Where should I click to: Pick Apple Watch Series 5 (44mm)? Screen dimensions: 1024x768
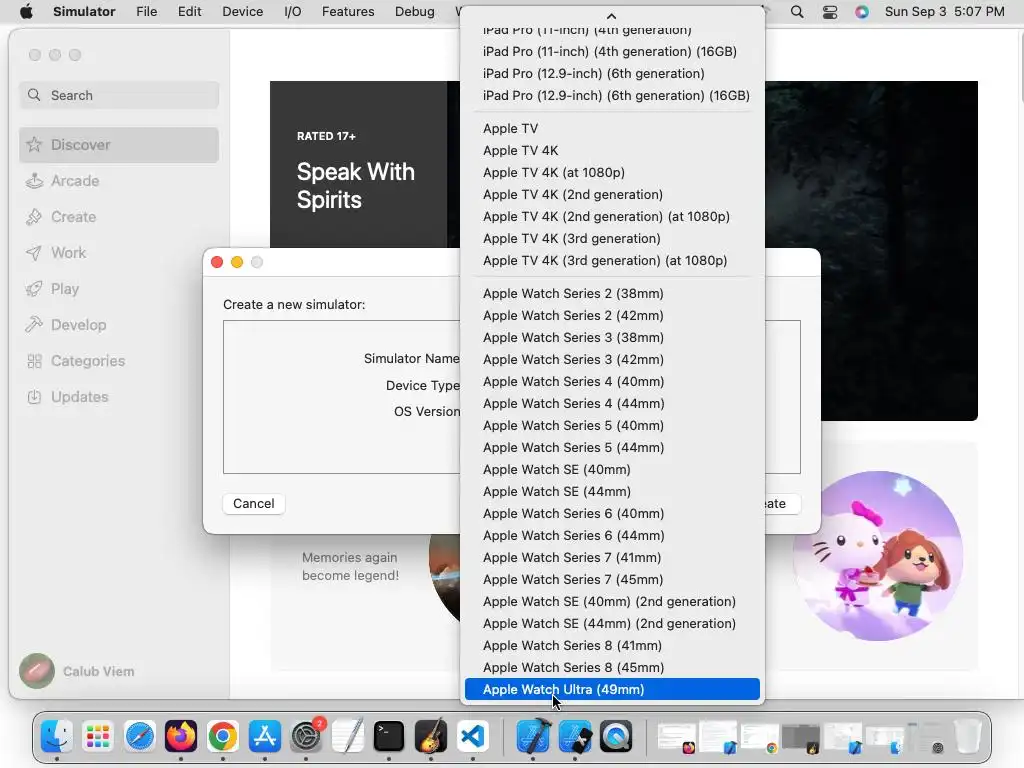coord(612,447)
